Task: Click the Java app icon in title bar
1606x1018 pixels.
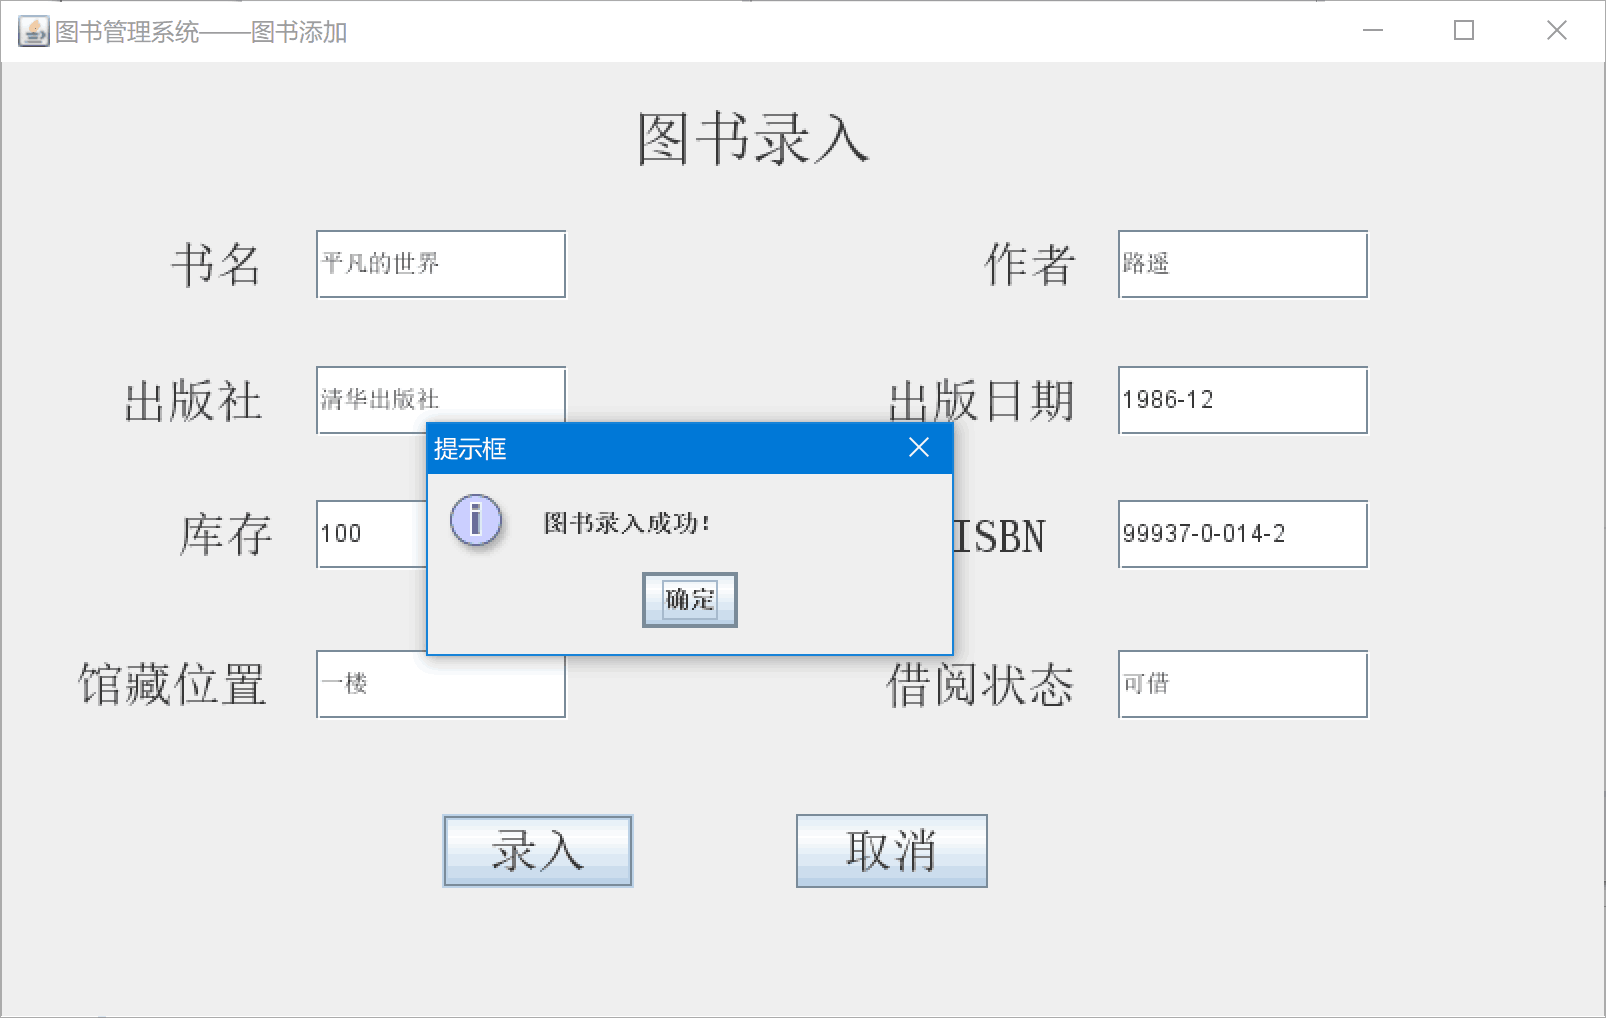Action: tap(33, 31)
